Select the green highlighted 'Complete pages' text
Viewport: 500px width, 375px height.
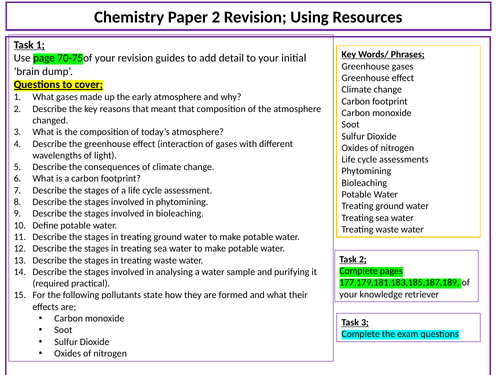pyautogui.click(x=371, y=271)
